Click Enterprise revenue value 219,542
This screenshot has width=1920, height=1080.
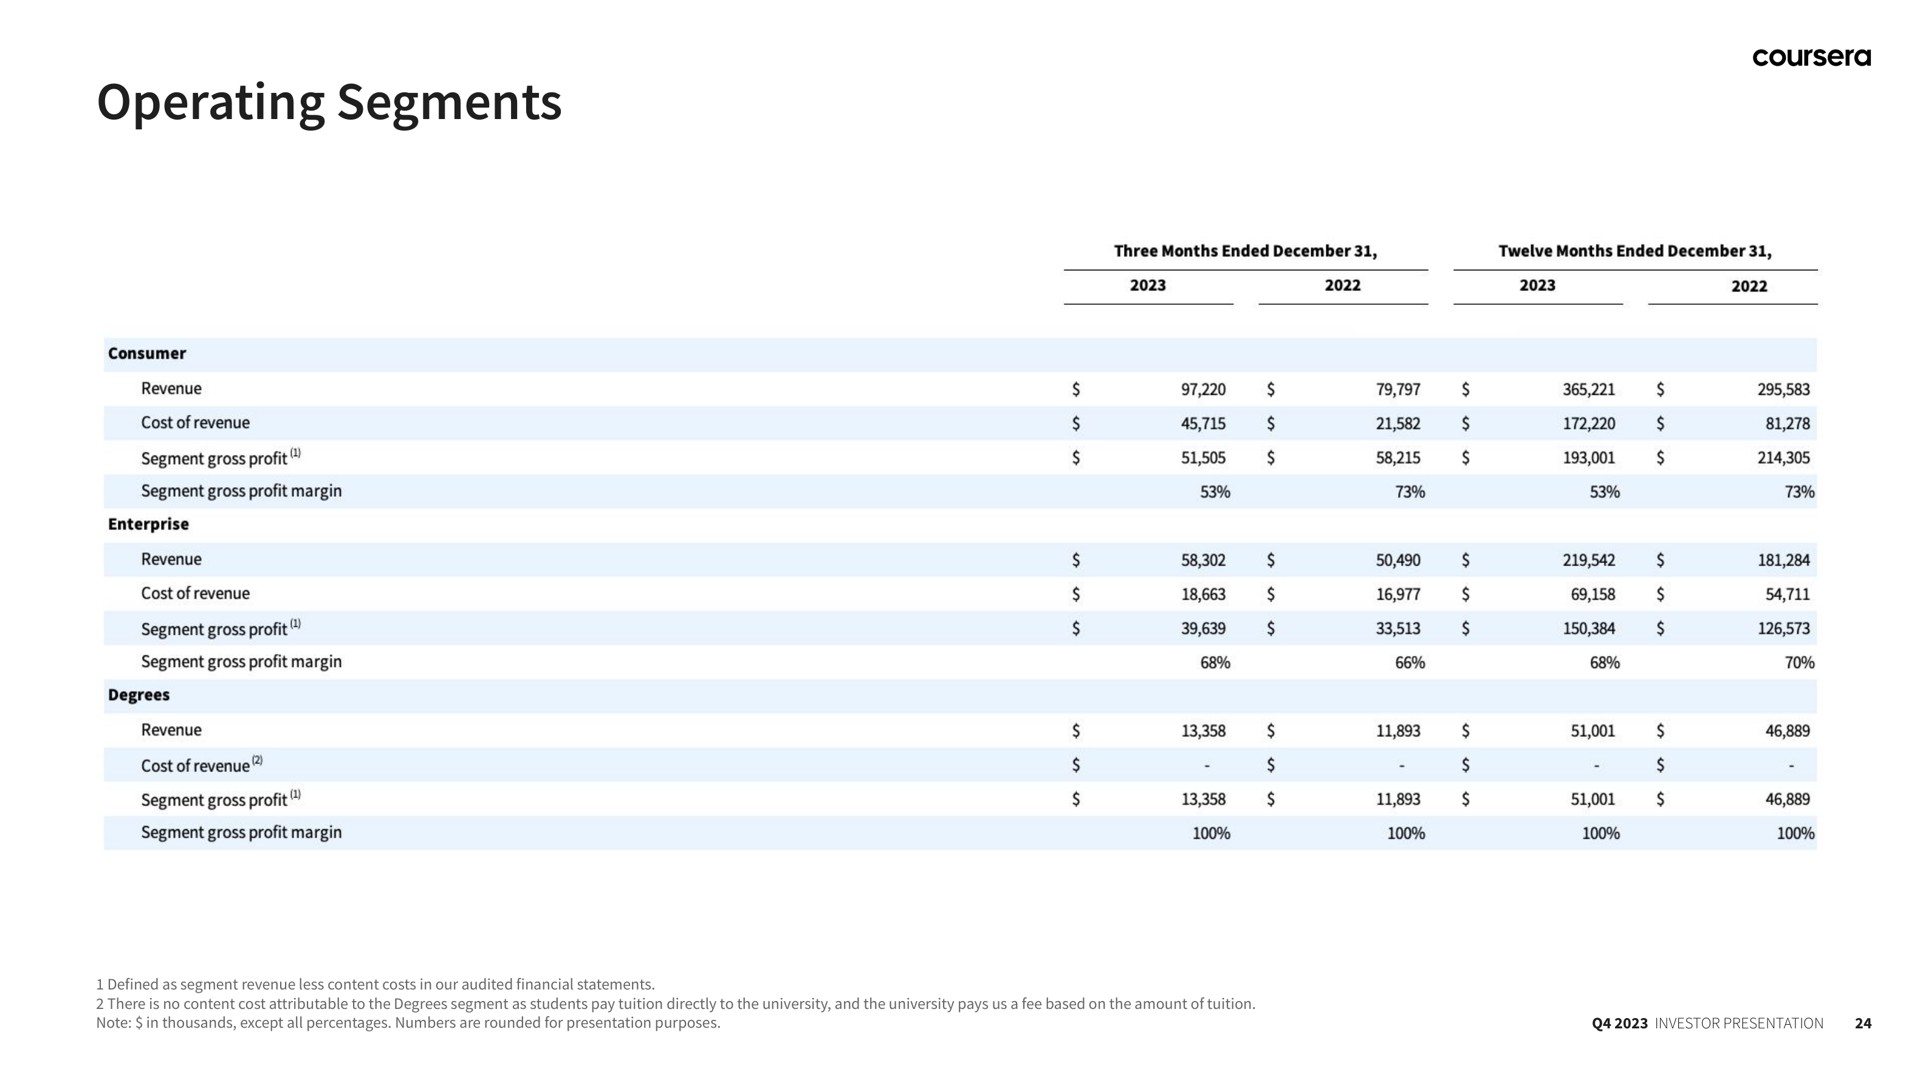pyautogui.click(x=1589, y=560)
